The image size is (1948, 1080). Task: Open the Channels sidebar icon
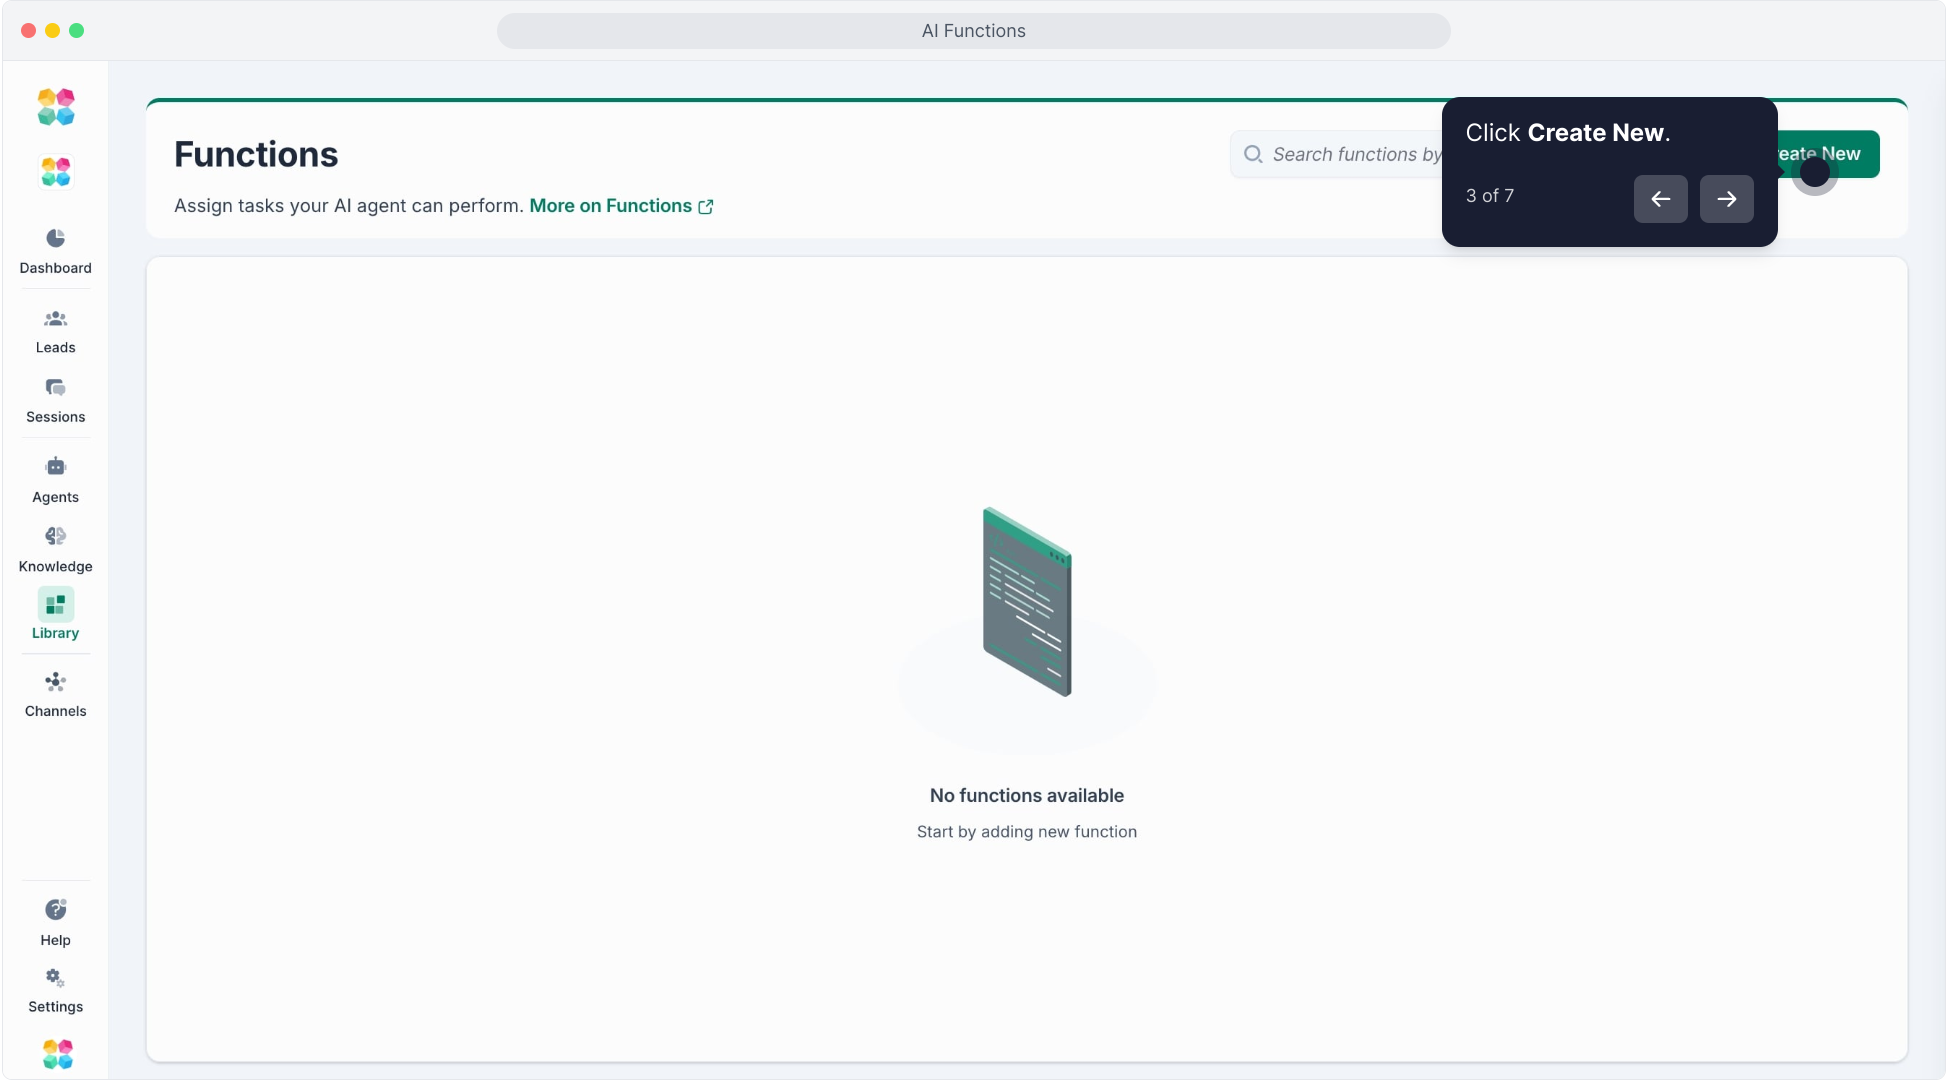(x=56, y=683)
